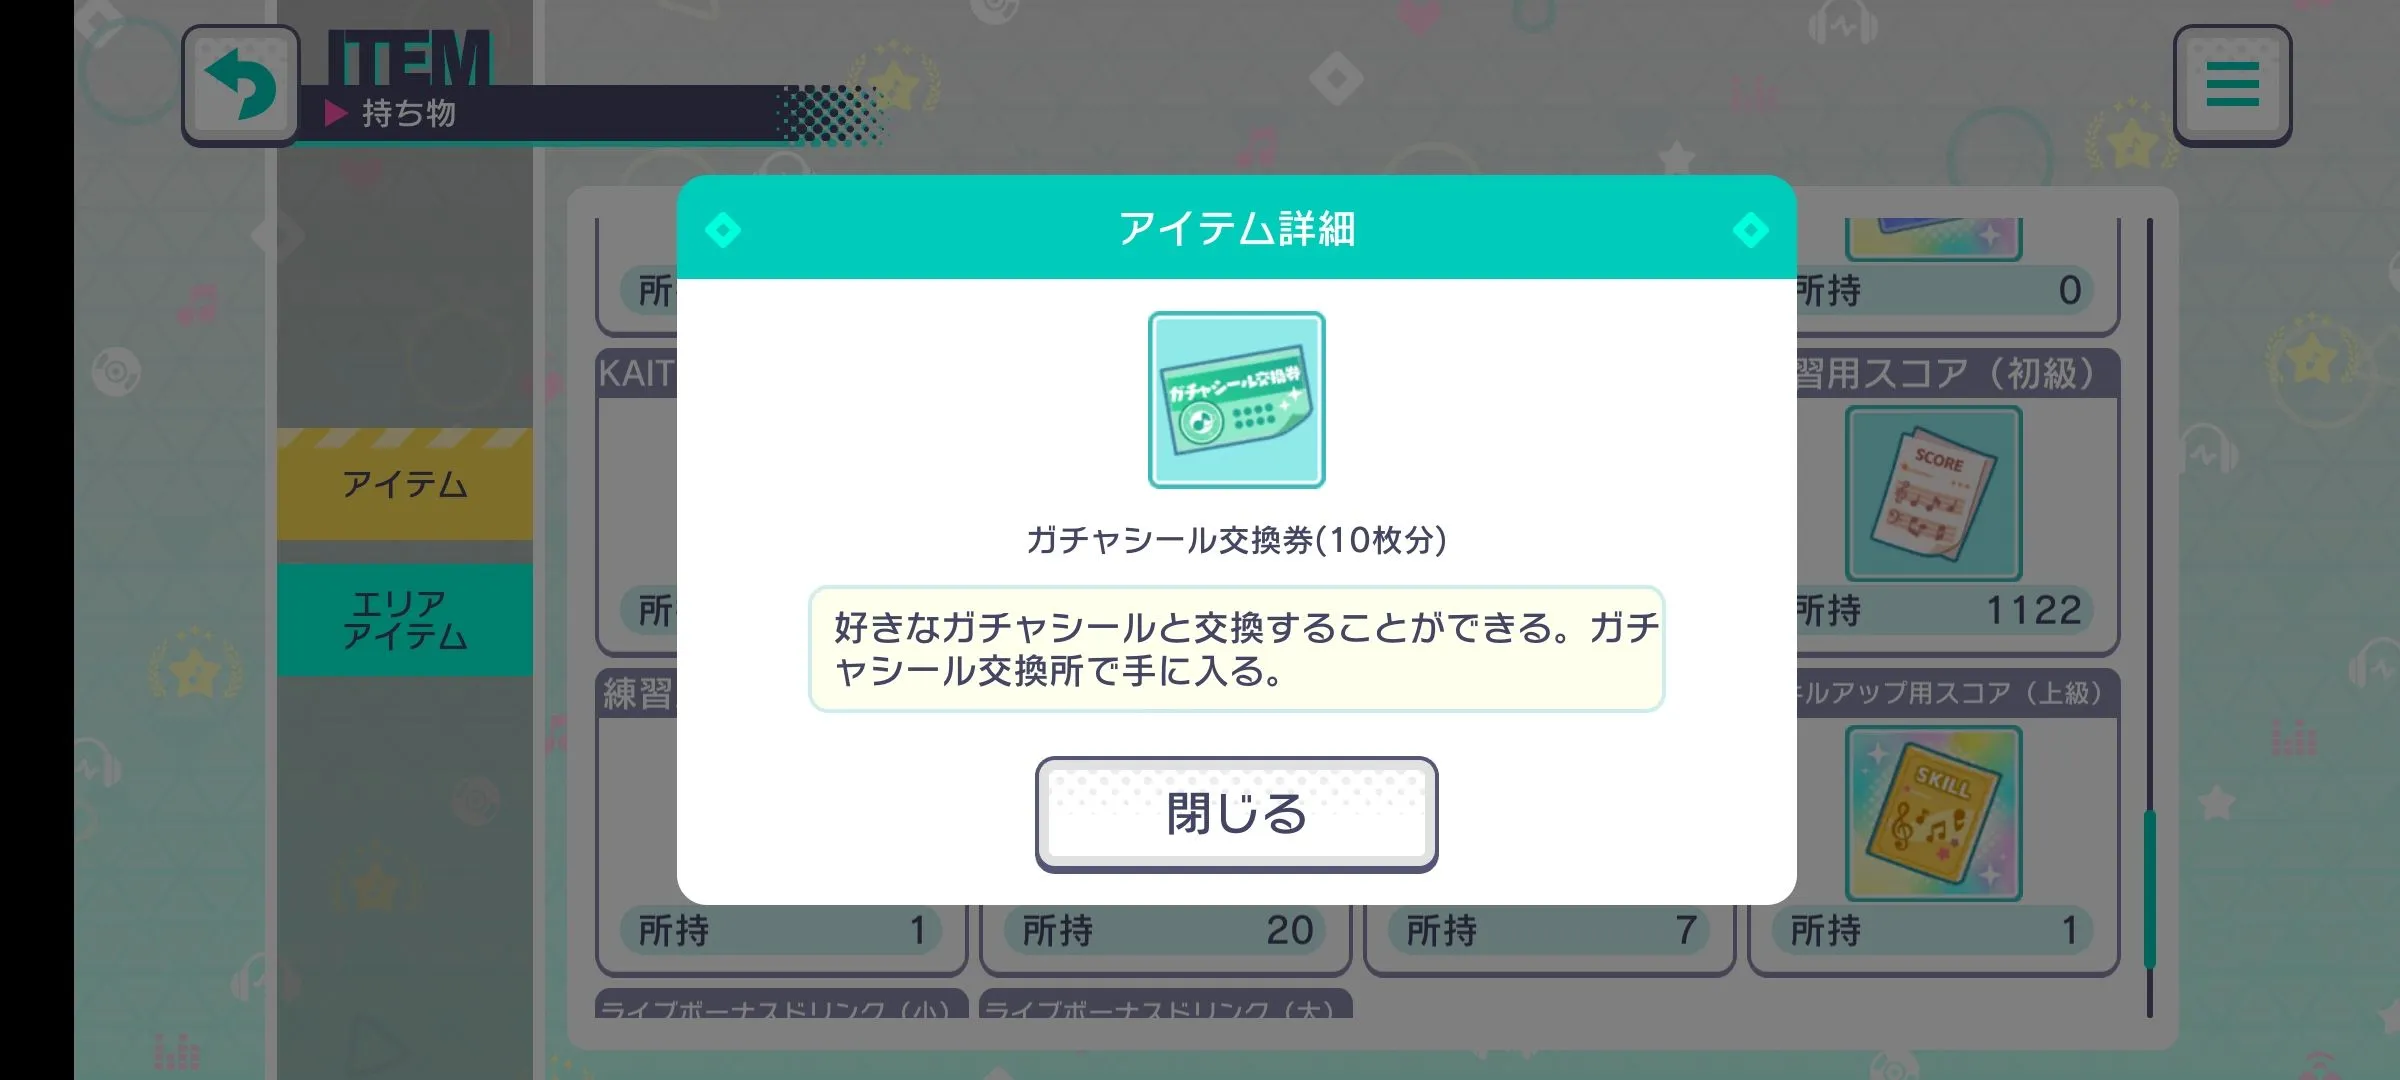Tap right diamond in dialog header
This screenshot has width=2400, height=1080.
coord(1750,230)
